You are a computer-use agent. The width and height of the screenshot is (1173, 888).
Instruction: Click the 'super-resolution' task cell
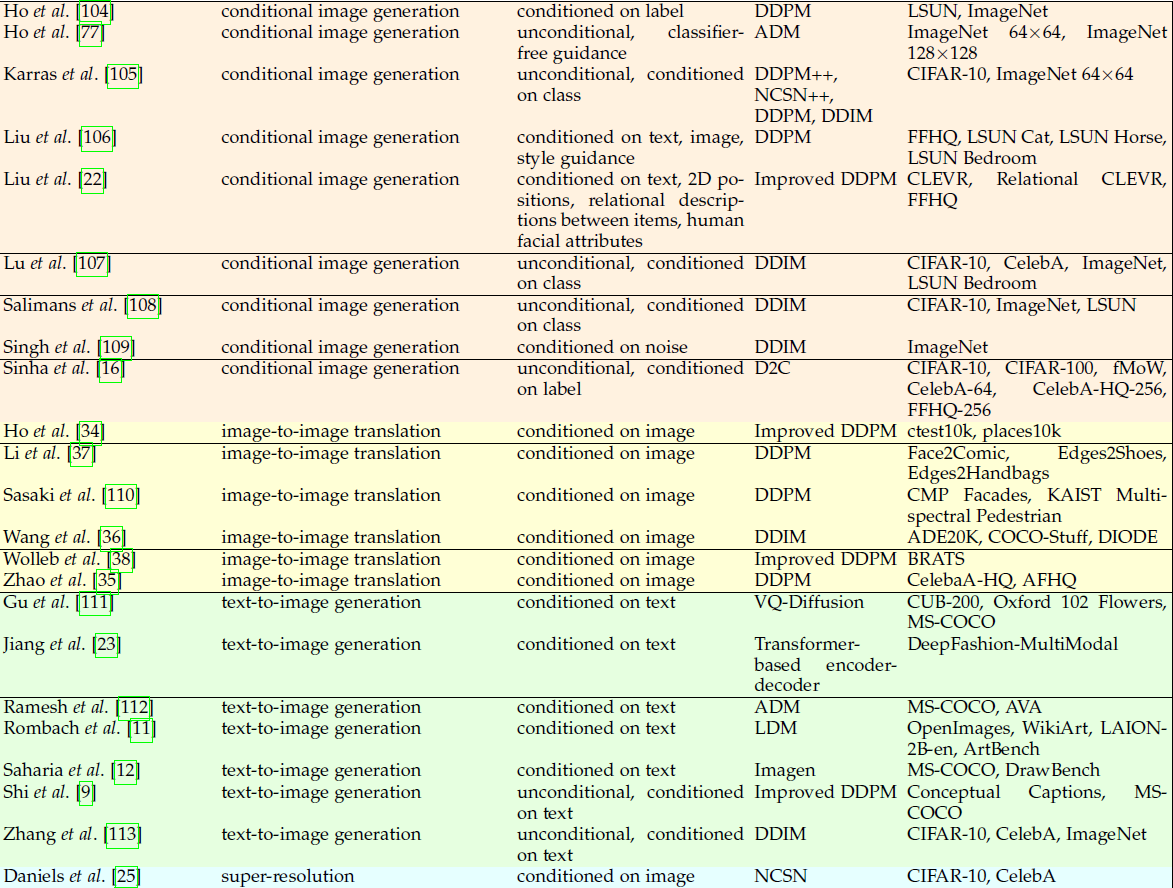click(287, 876)
